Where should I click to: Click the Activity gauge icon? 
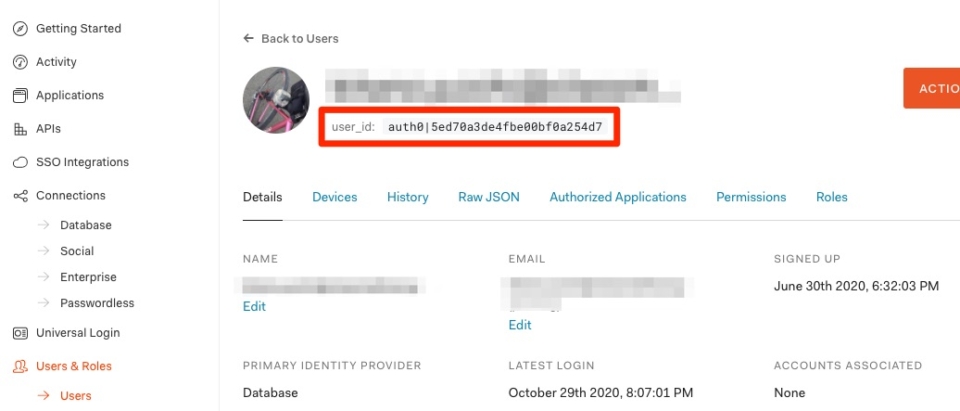coord(19,62)
